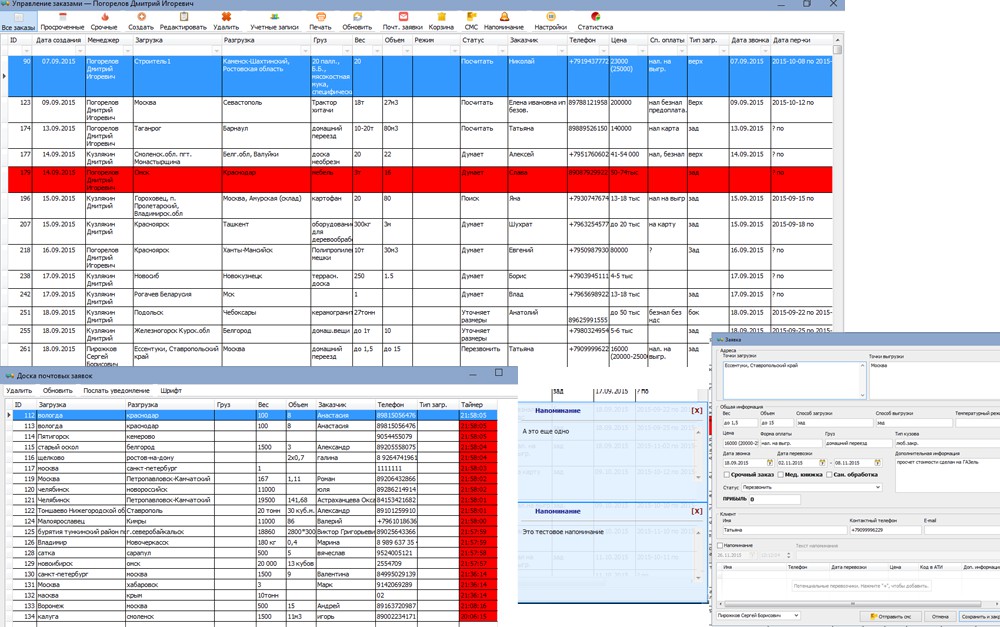Click the horizontal scrollbar in carriers table

853,604
